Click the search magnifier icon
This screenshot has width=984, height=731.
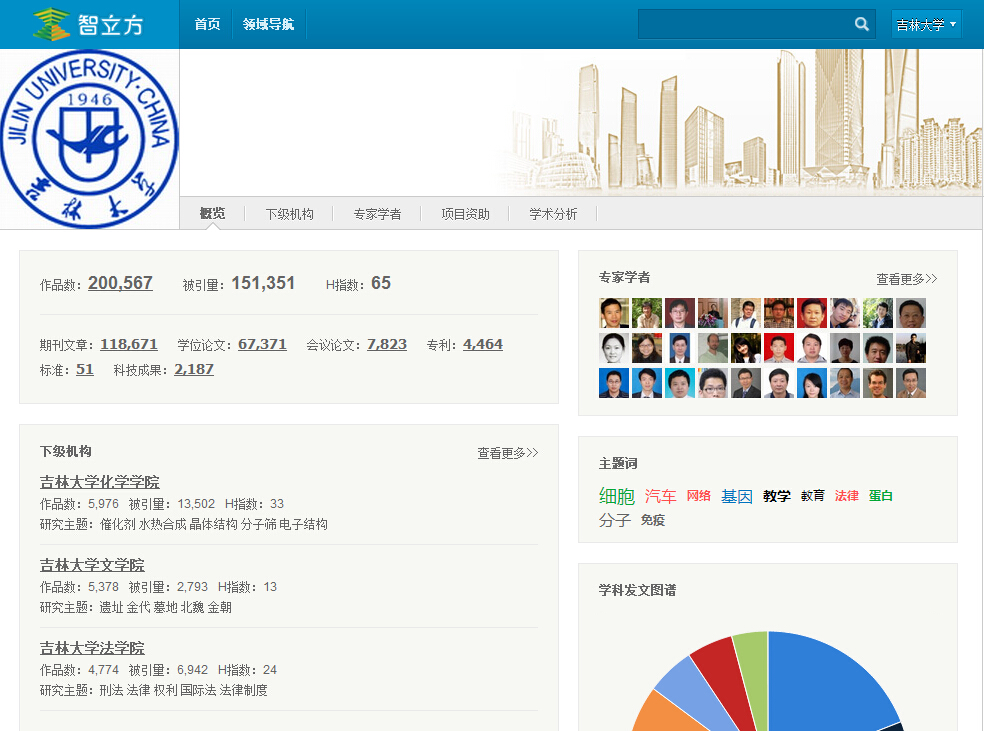pyautogui.click(x=861, y=24)
